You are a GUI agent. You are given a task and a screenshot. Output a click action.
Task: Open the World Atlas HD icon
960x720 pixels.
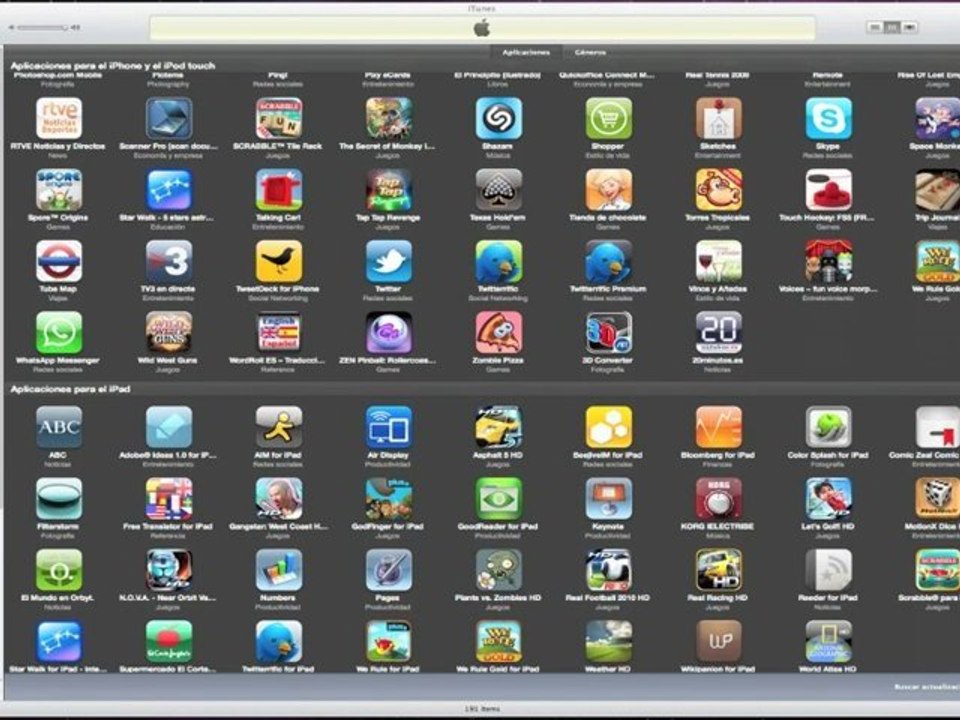pyautogui.click(x=828, y=641)
